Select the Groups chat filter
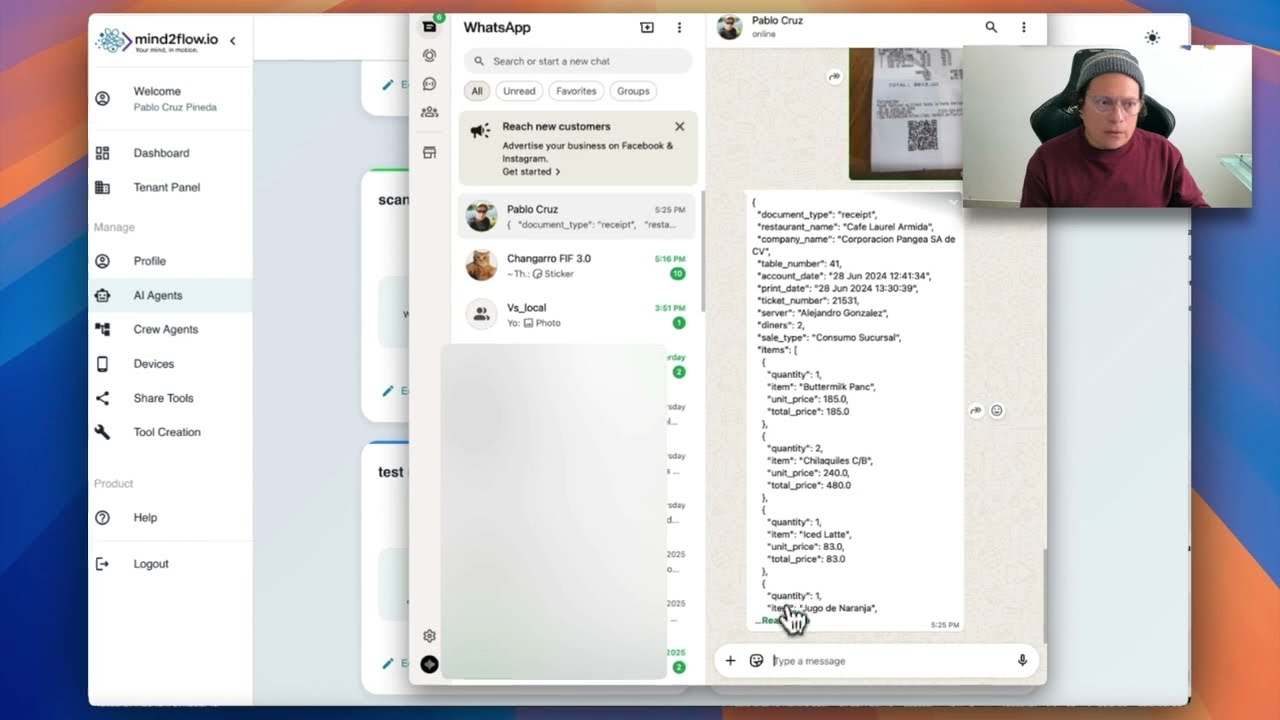Screen dimensions: 1280x720 pos(633,91)
